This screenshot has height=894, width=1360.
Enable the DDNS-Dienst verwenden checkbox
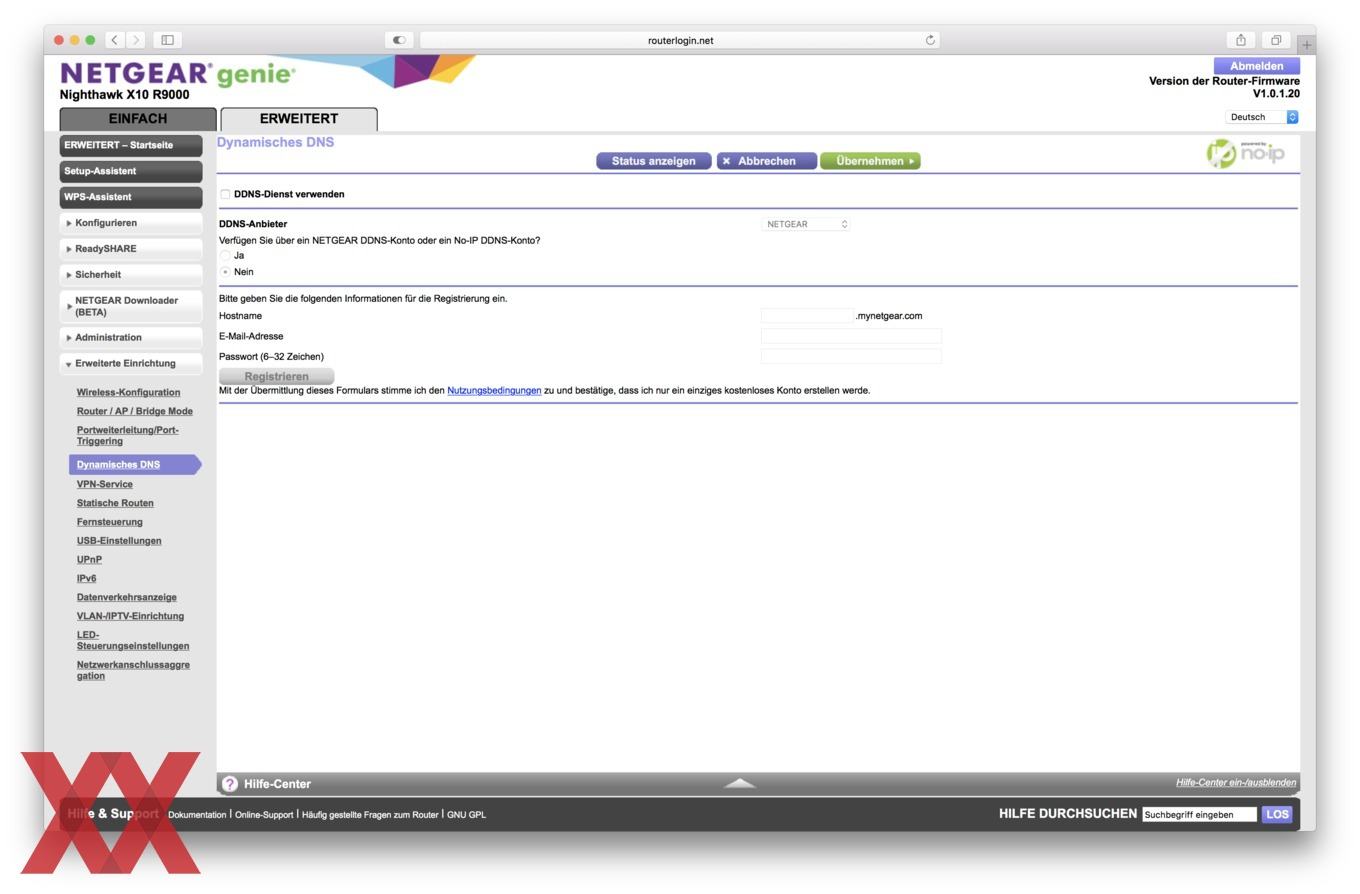tap(225, 194)
